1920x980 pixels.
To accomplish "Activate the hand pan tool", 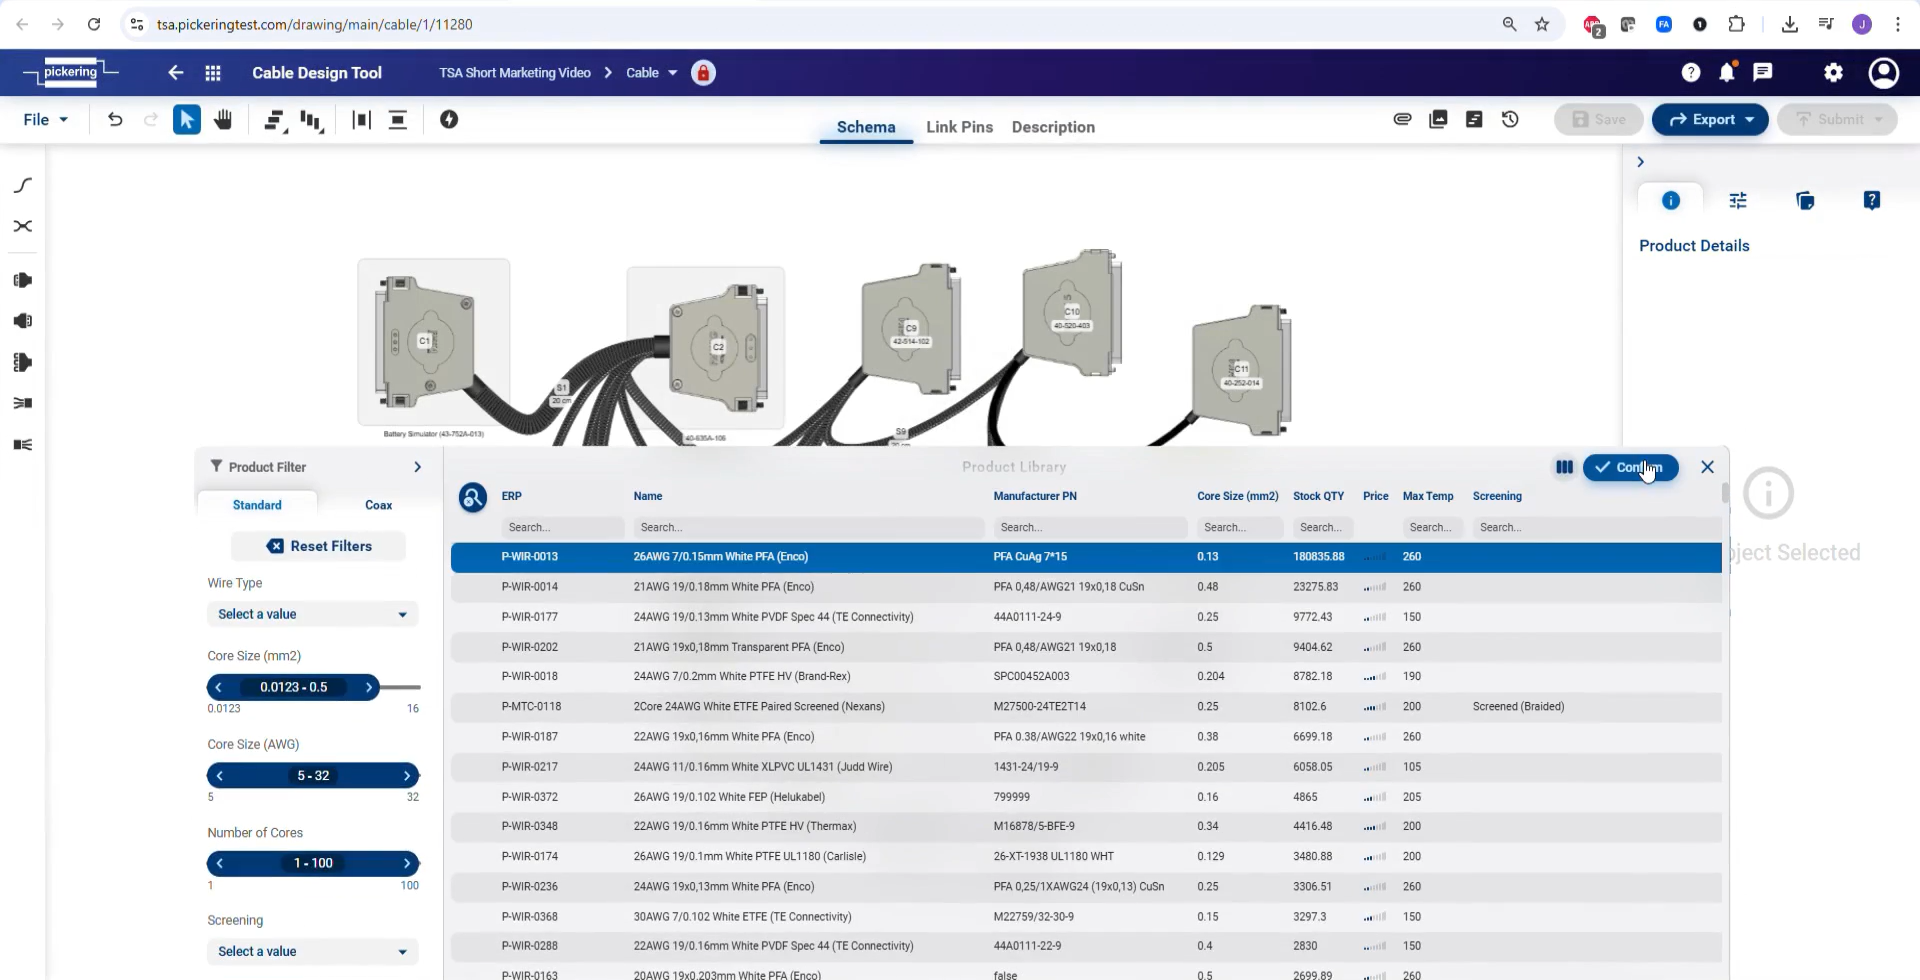I will pos(223,120).
